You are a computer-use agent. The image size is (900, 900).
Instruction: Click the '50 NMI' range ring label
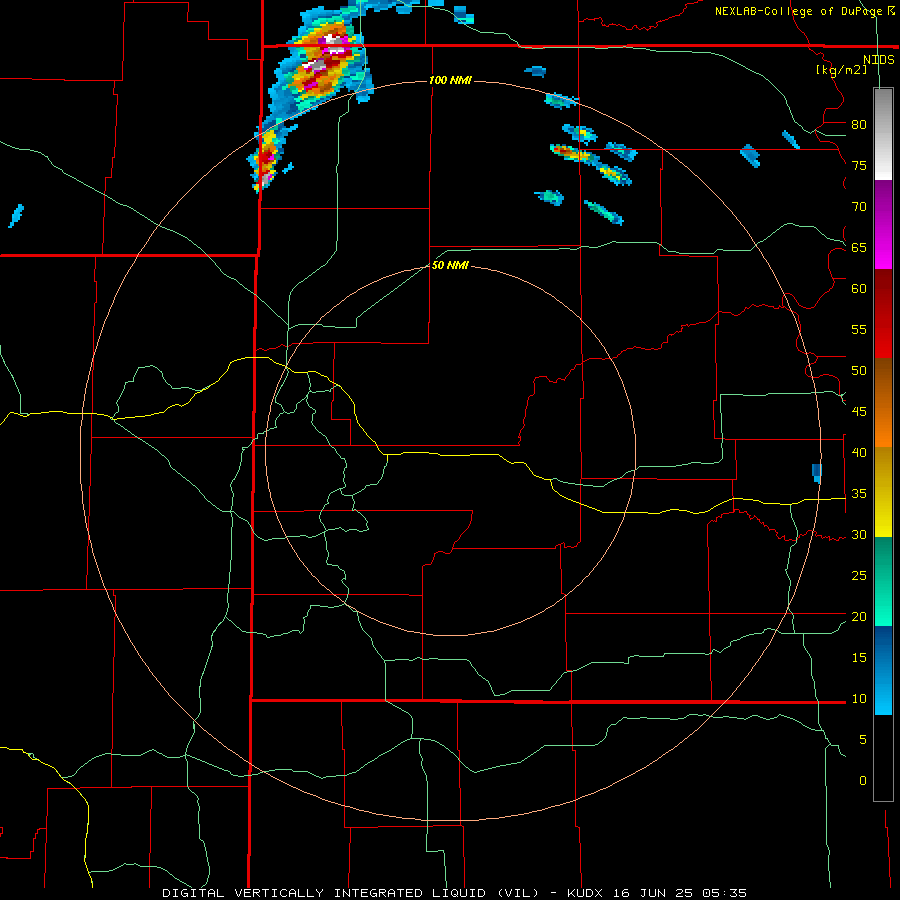coord(451,265)
